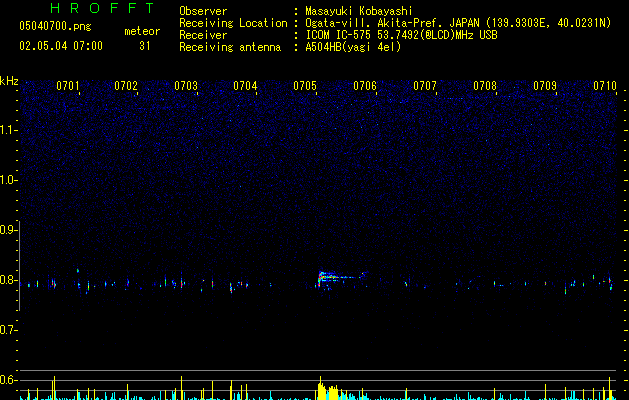Select observer name Masayuki Kobayashi

tap(359, 11)
